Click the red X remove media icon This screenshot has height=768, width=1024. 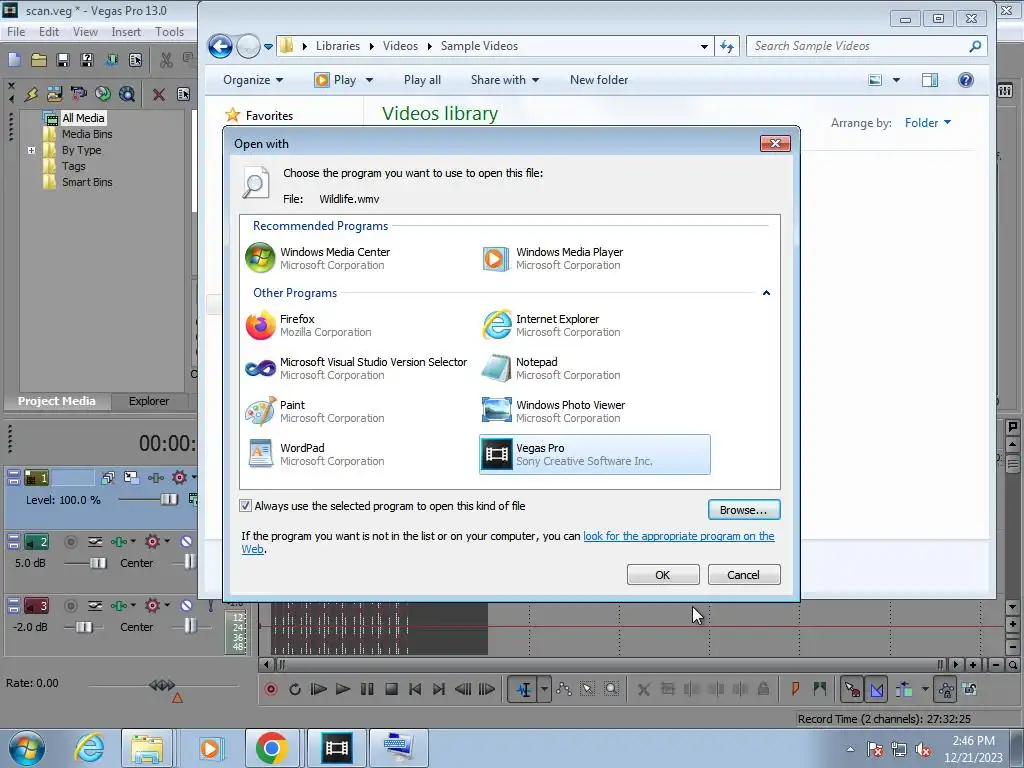point(159,94)
